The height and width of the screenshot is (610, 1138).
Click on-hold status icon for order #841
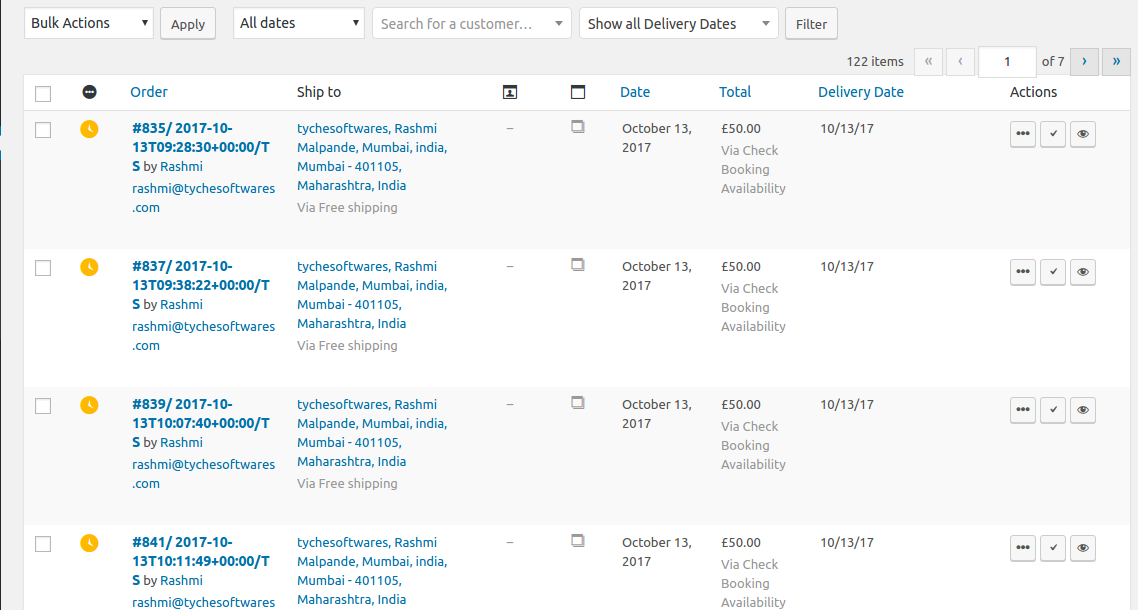[x=89, y=543]
